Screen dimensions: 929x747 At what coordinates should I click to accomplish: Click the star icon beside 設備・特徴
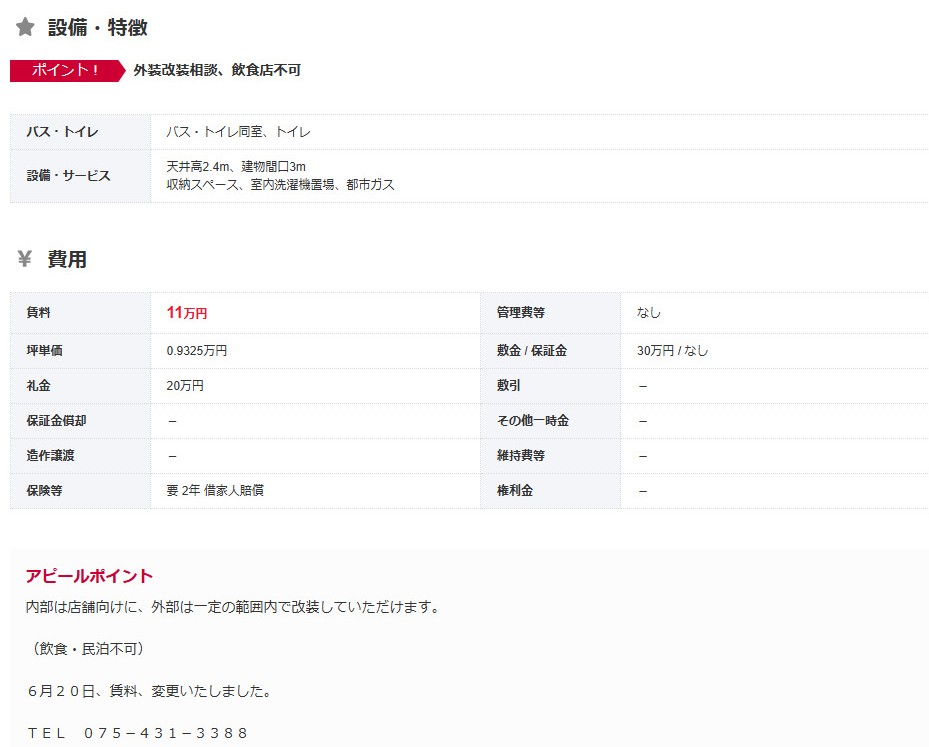25,28
